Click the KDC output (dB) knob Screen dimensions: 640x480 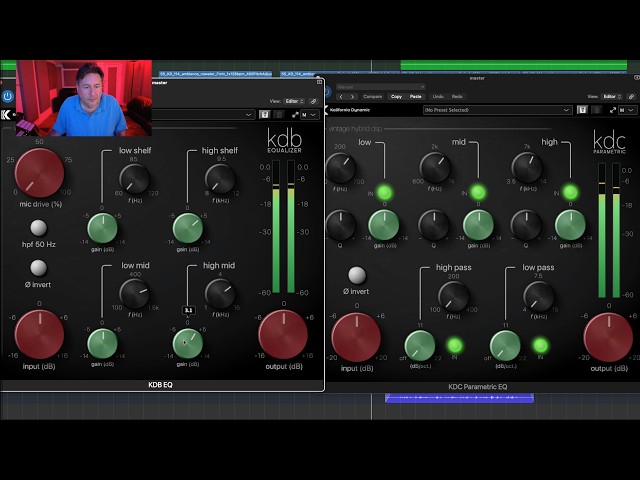(608, 337)
